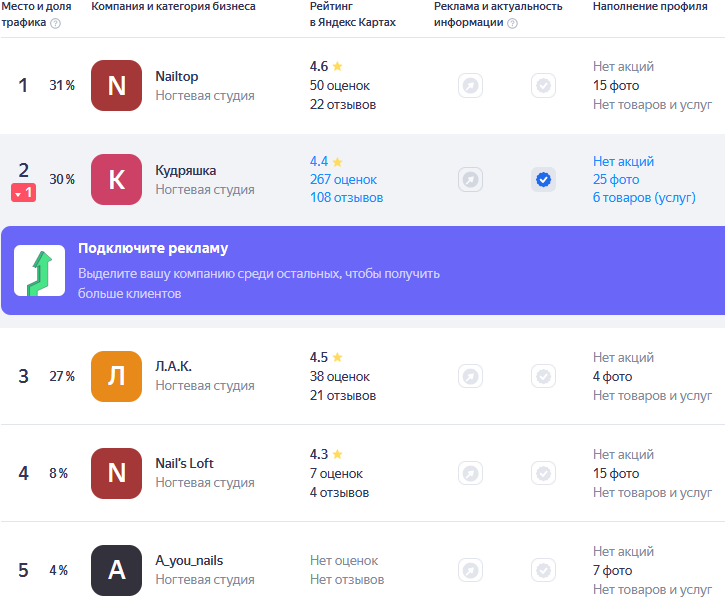Click the '38 оценок' text for Л.А.К.
The image size is (725, 610).
[x=340, y=376]
